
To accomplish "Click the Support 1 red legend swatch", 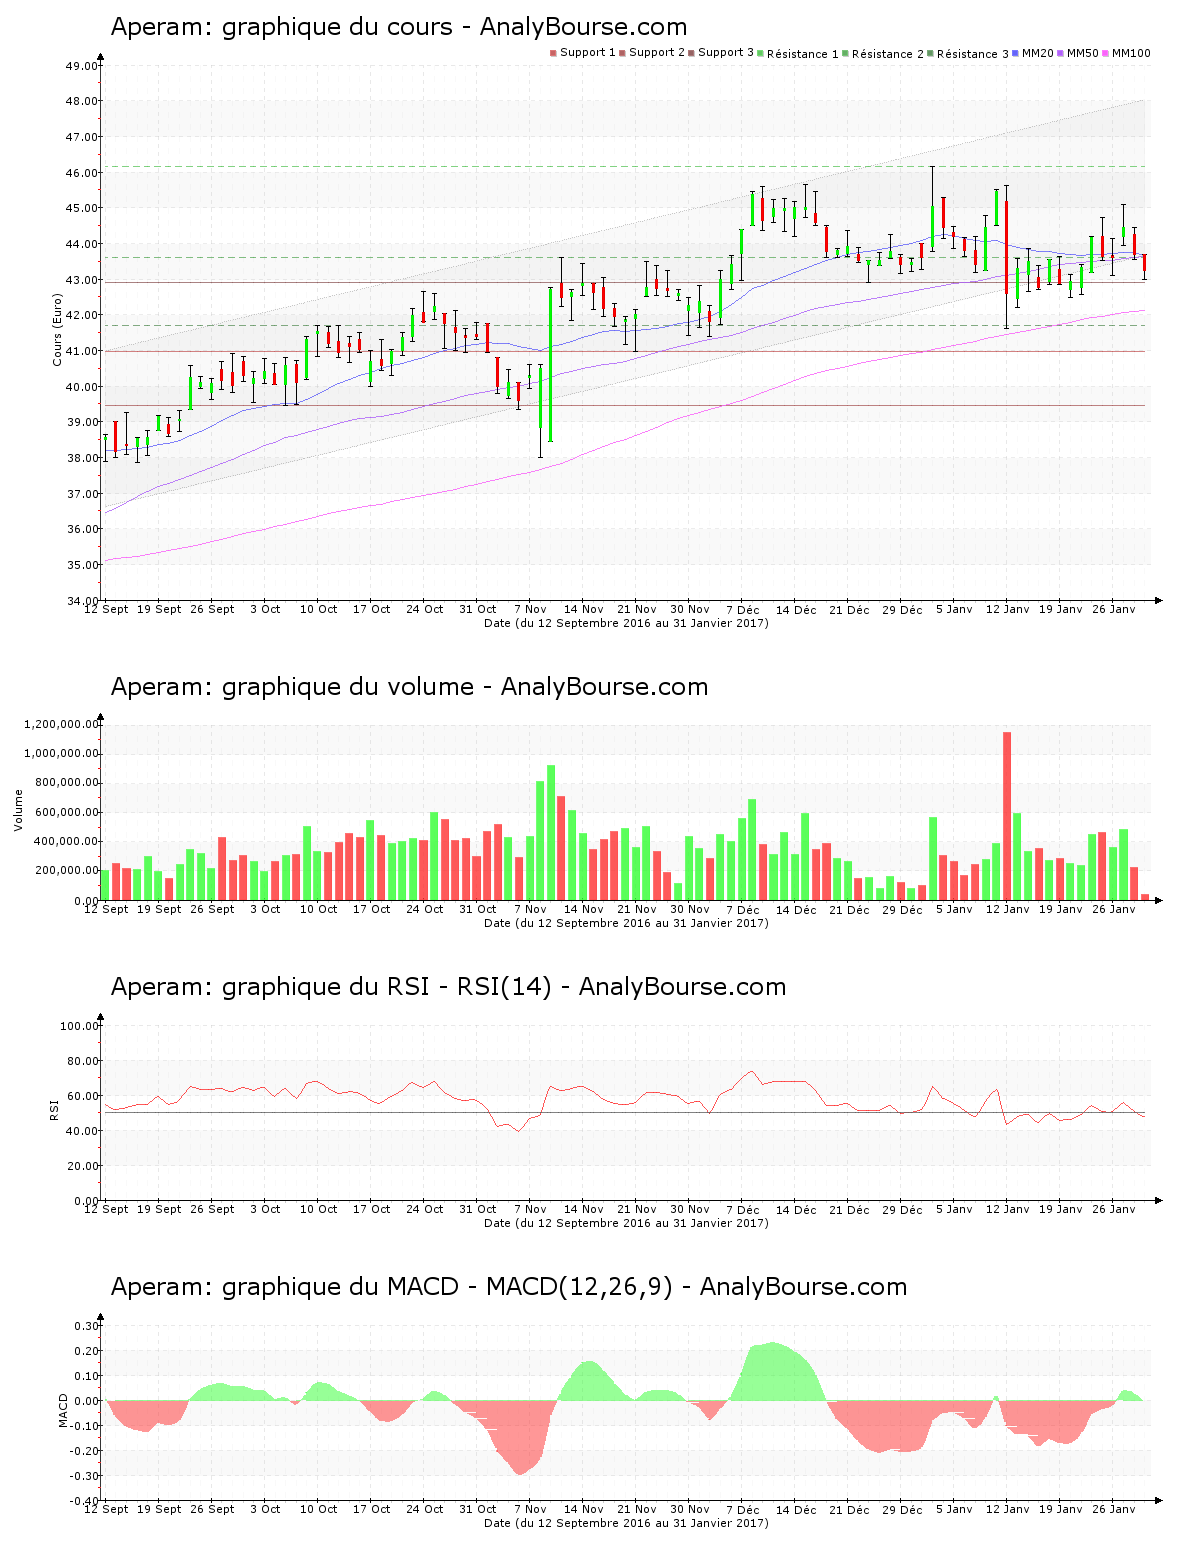I will [x=553, y=53].
